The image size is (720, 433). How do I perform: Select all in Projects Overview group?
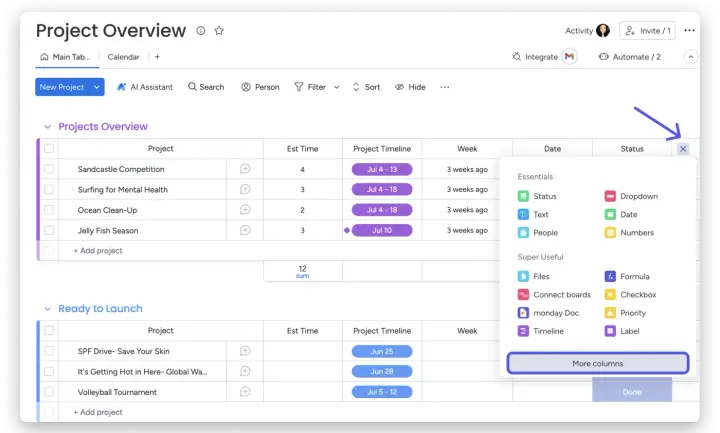click(49, 149)
